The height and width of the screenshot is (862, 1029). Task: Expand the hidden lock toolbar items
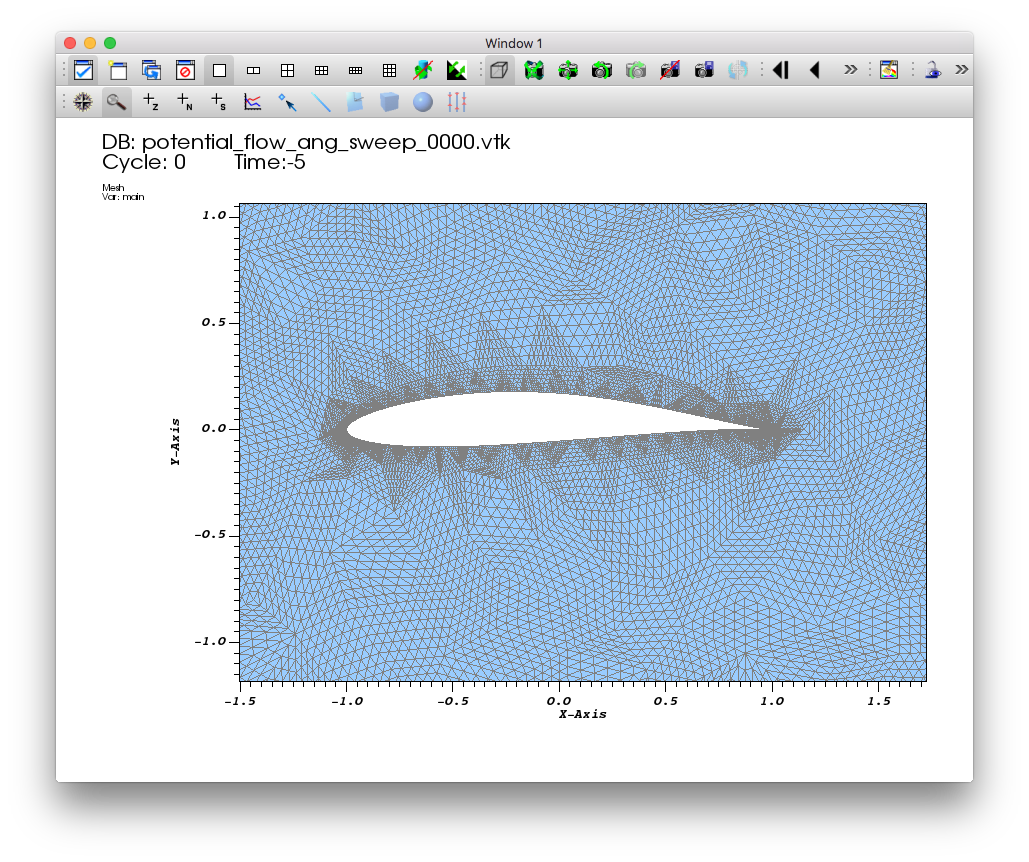(x=962, y=70)
